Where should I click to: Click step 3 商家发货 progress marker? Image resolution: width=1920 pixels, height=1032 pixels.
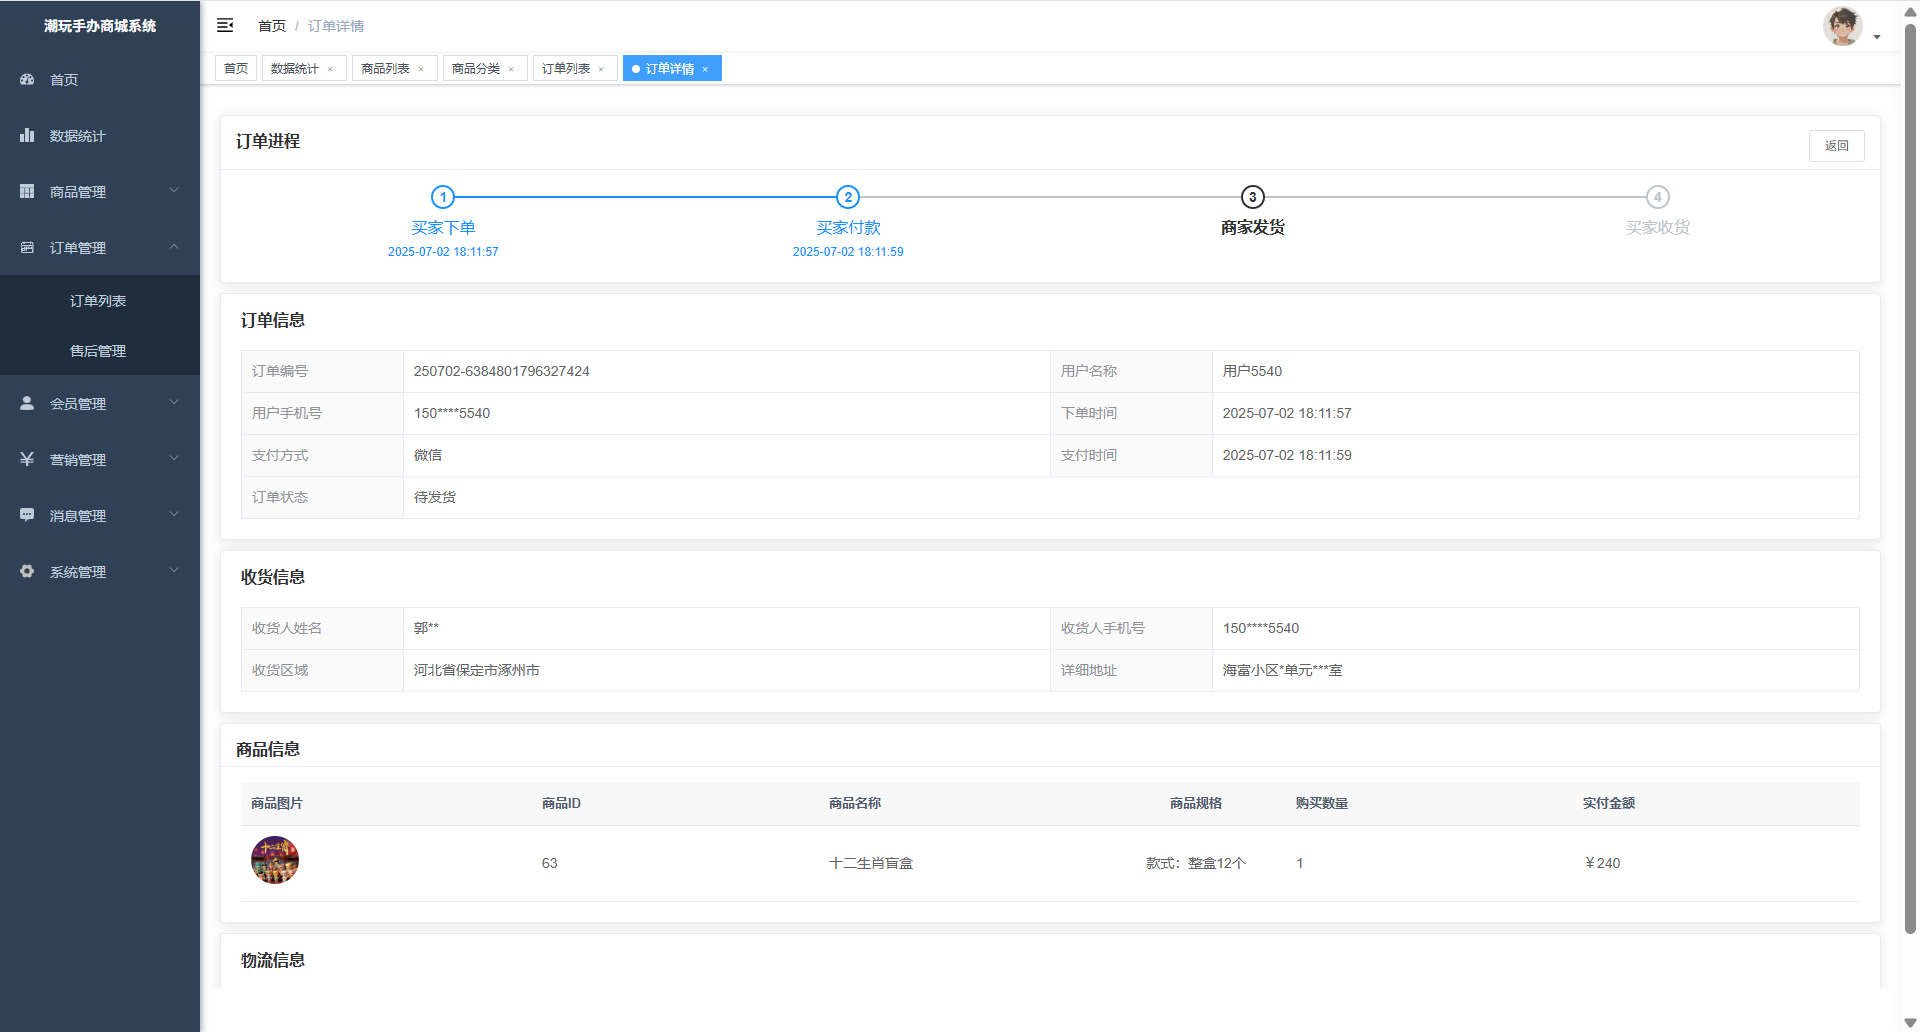tap(1252, 197)
